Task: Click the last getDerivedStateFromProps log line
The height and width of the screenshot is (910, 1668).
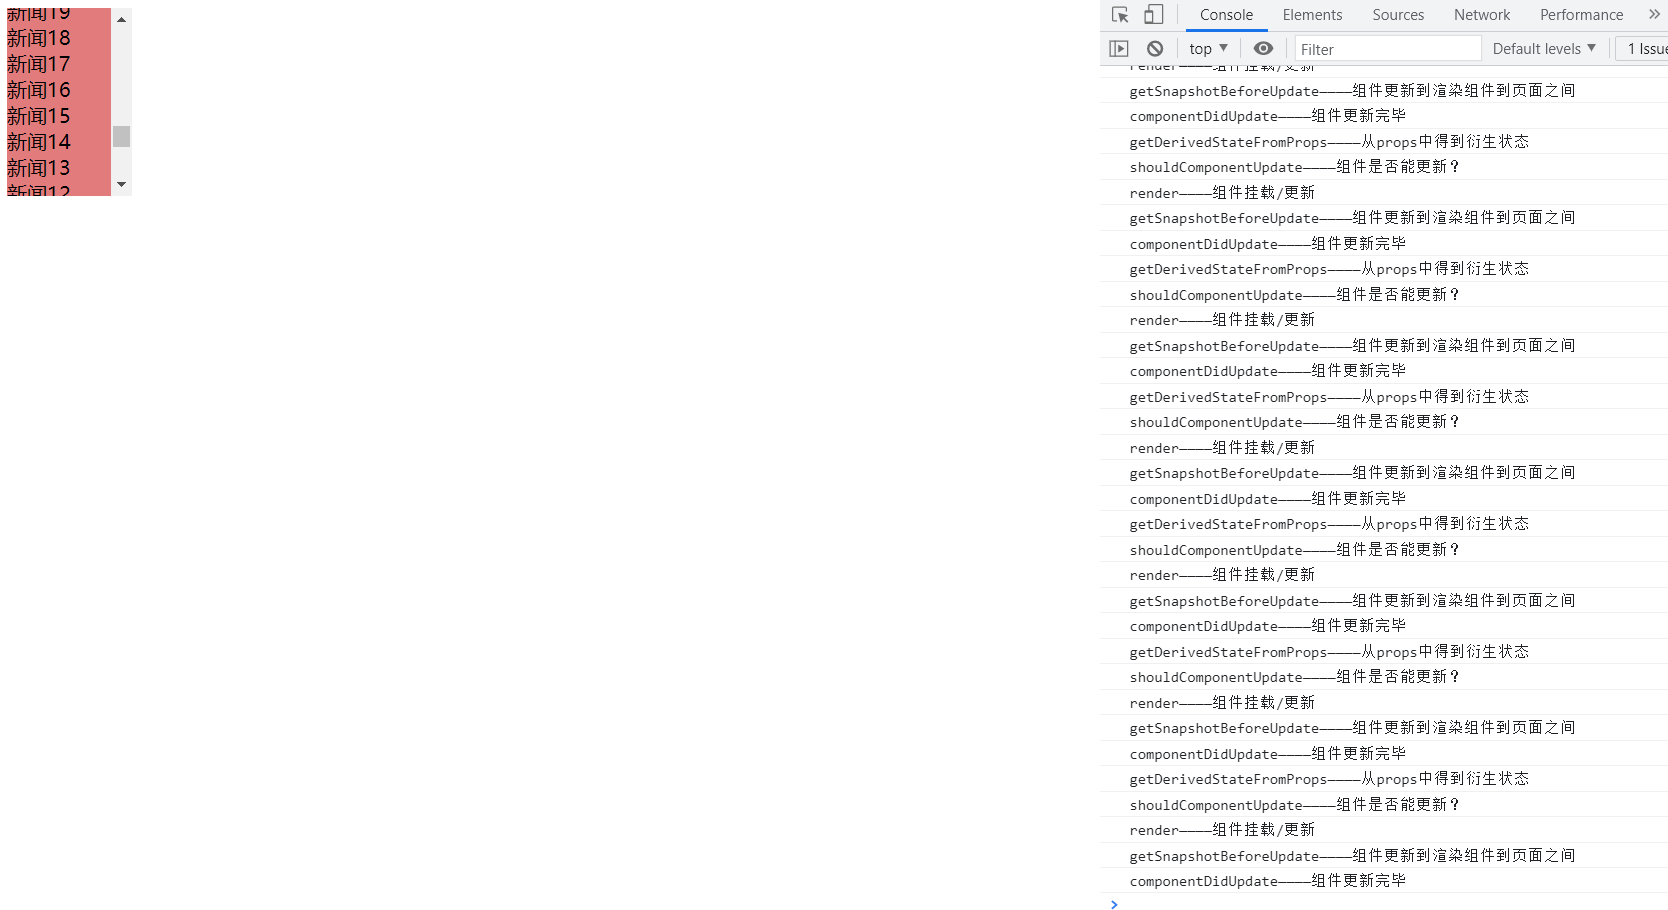Action: [x=1384, y=779]
